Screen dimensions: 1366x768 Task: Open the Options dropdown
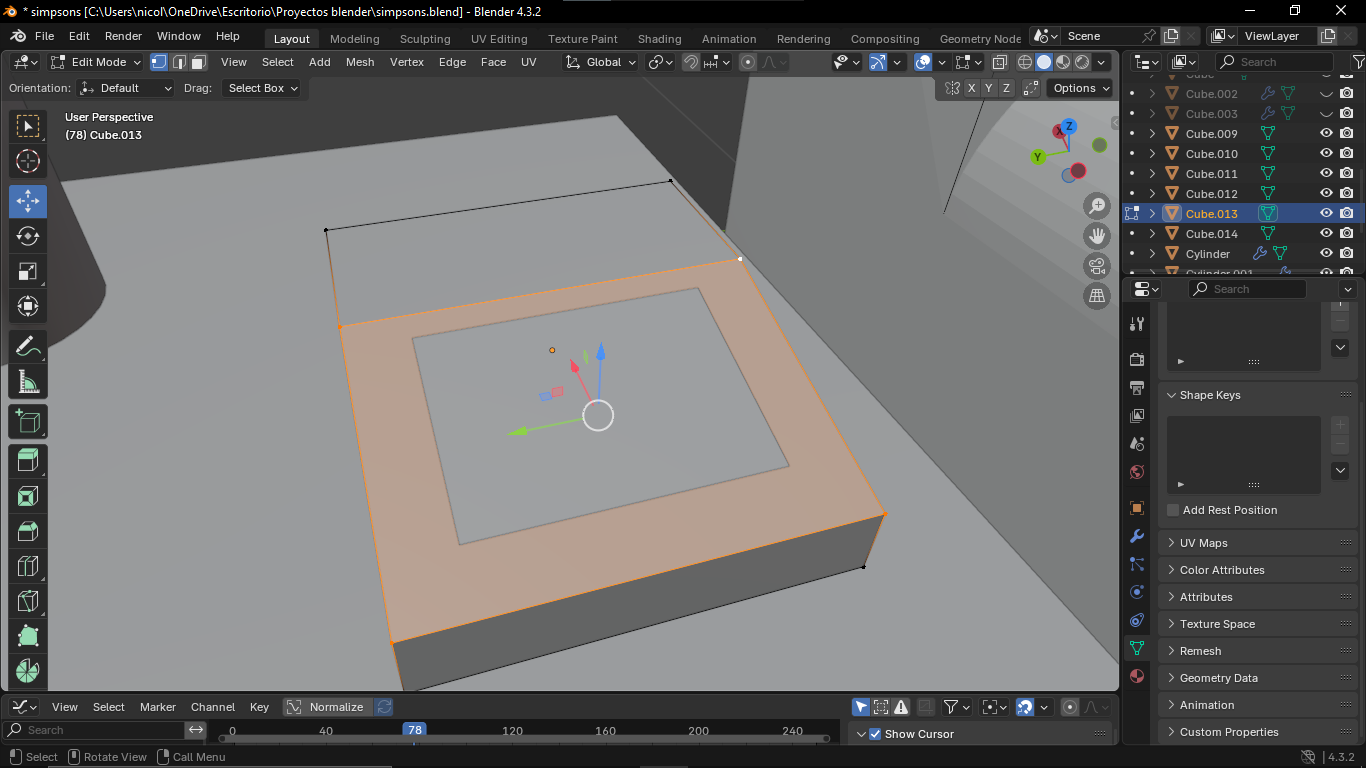coord(1081,88)
